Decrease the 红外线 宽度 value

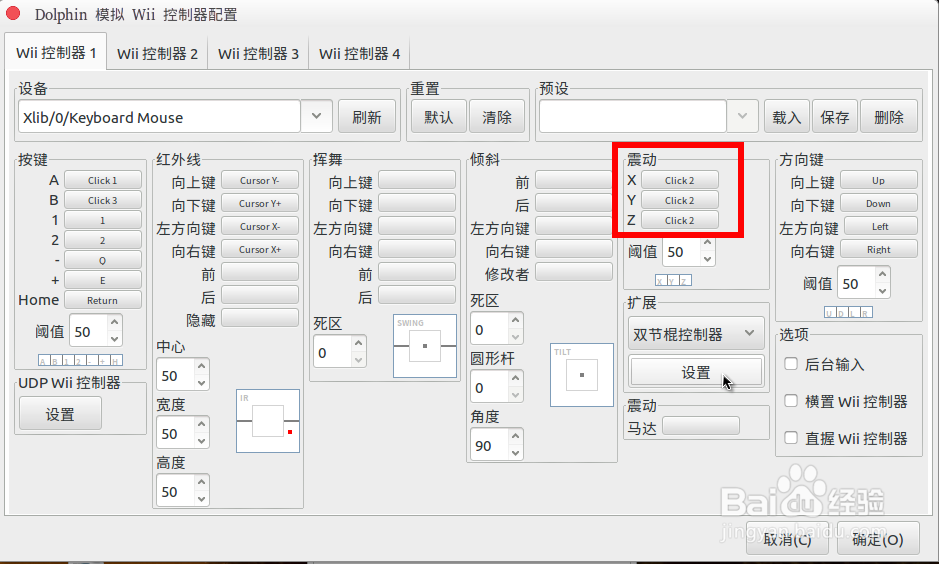[x=202, y=441]
